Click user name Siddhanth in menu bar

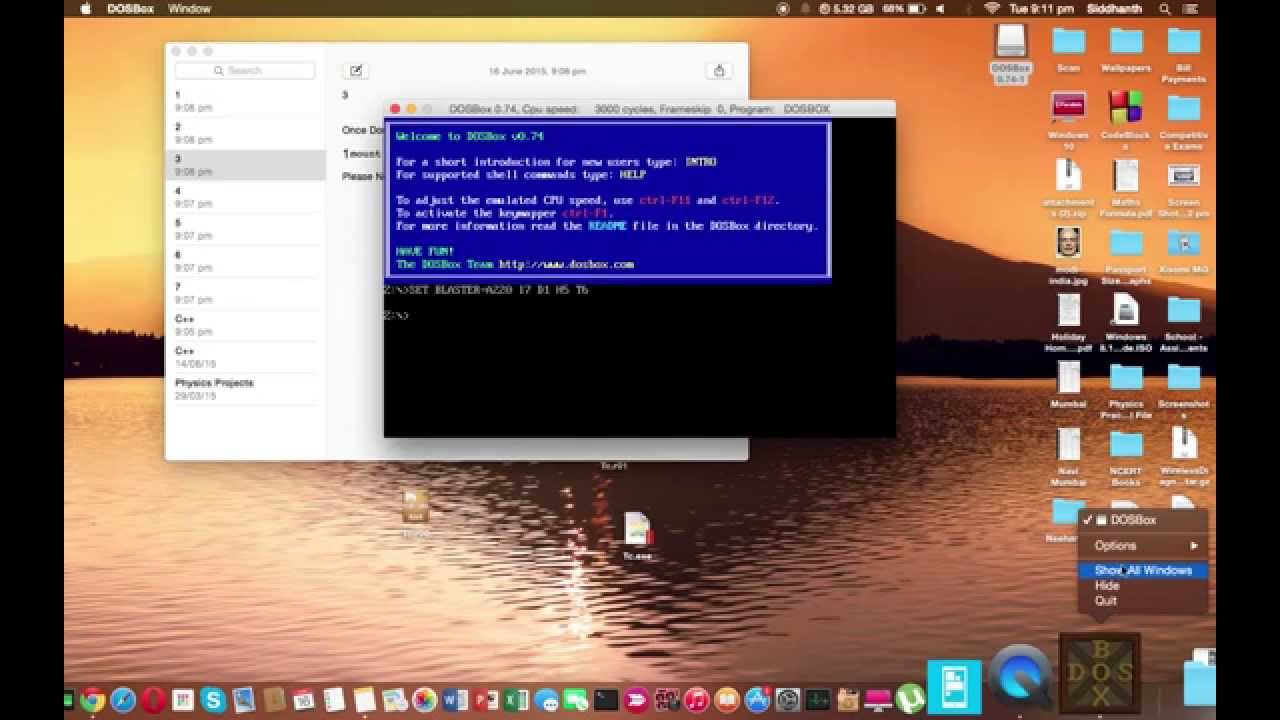[x=1114, y=8]
